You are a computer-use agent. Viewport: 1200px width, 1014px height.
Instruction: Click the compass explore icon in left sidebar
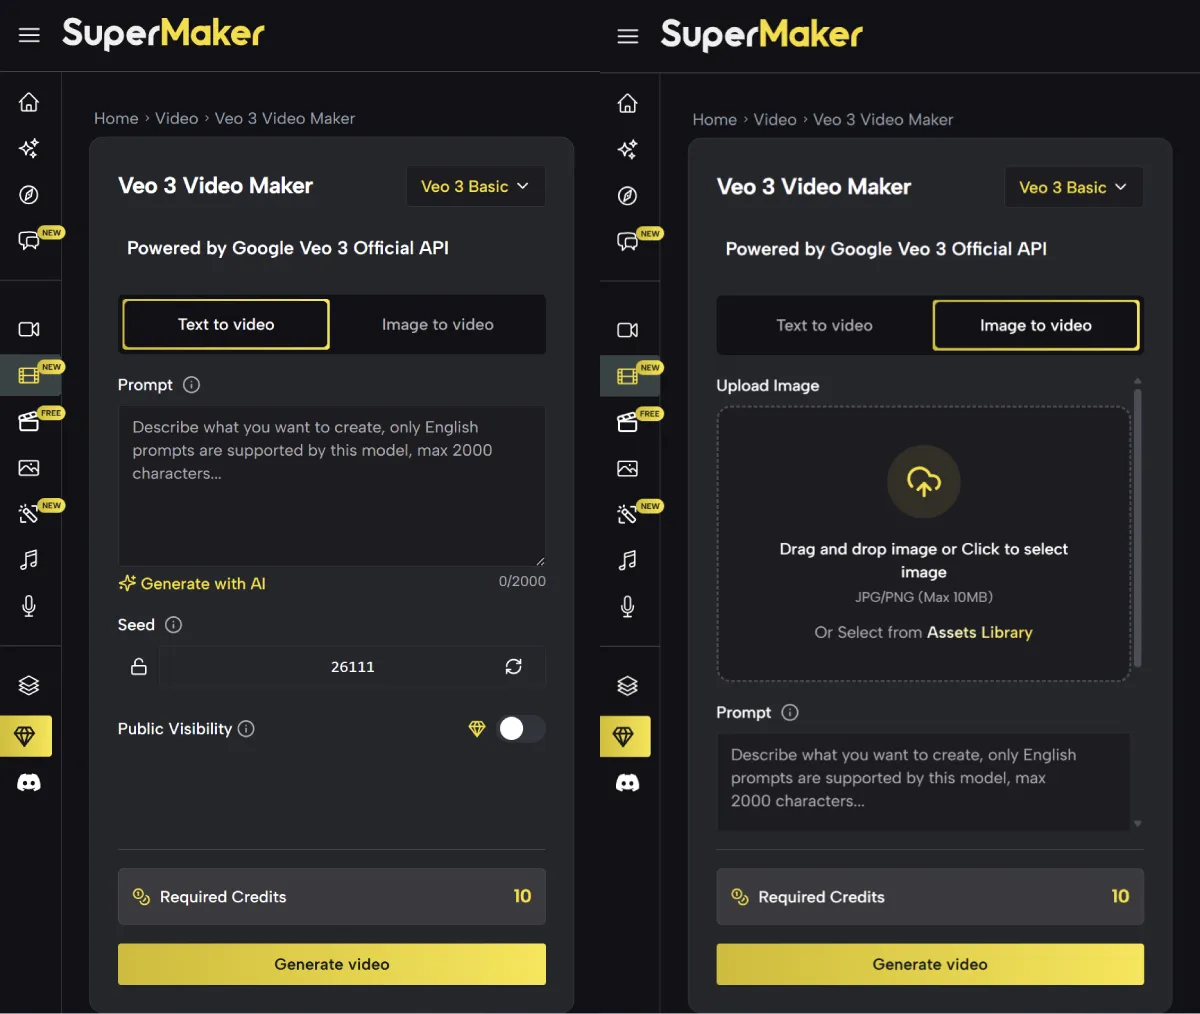[29, 195]
